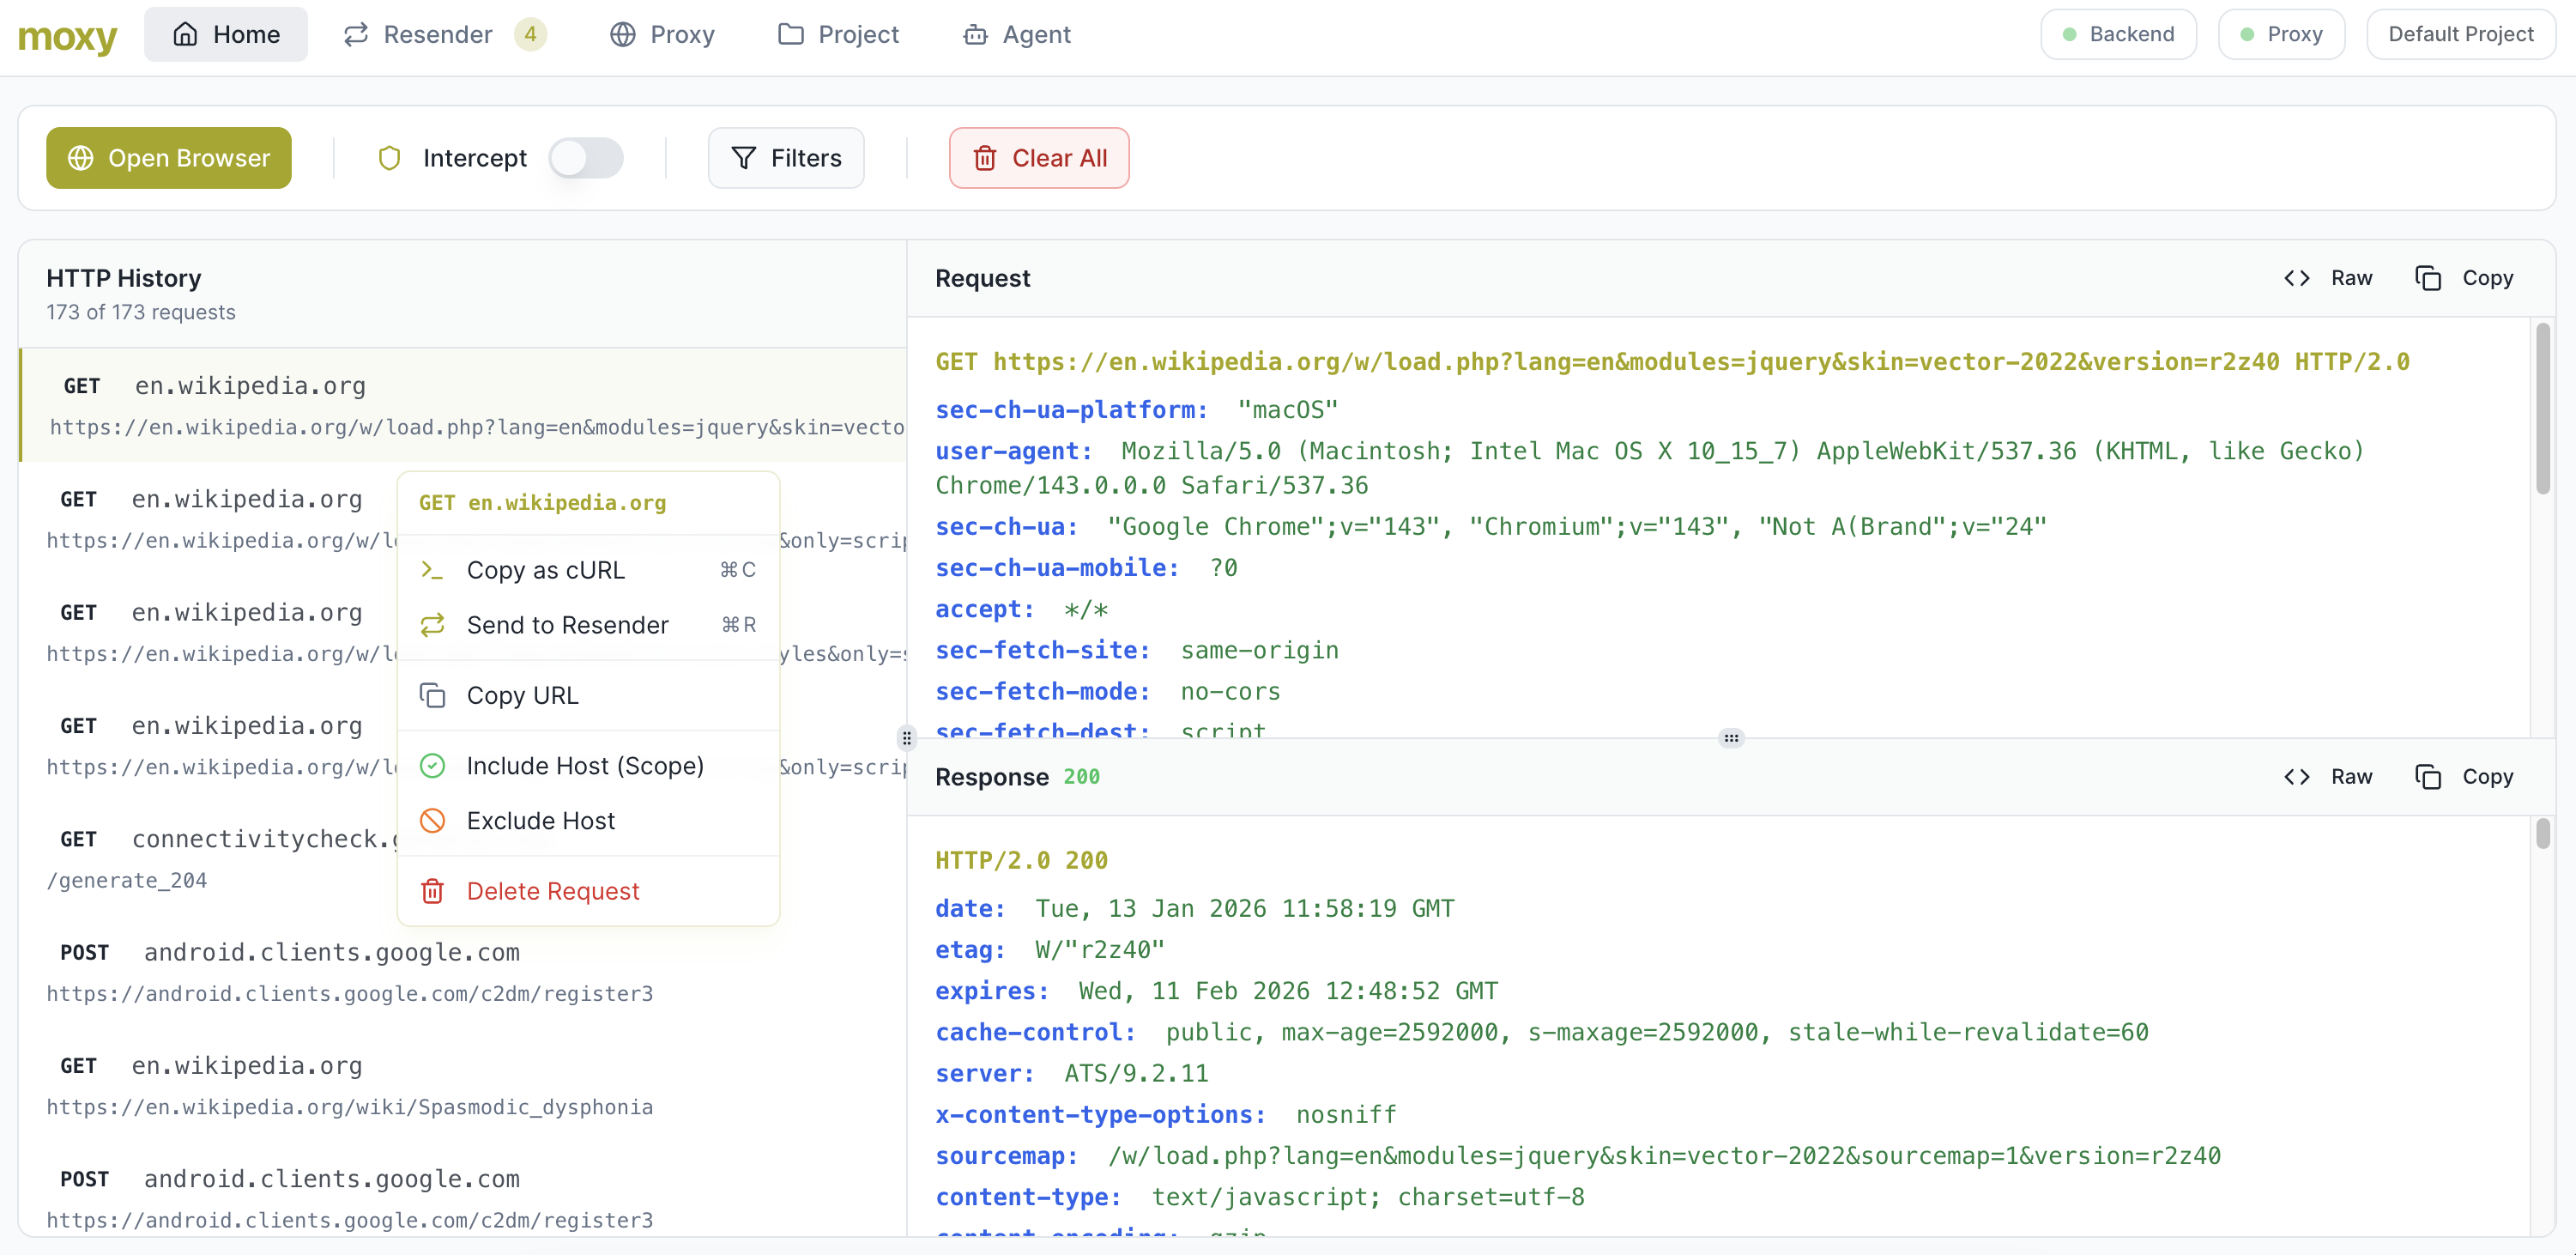Screen dimensions: 2576x1255
Task: Copy the response using the Copy icon
Action: 2428,776
